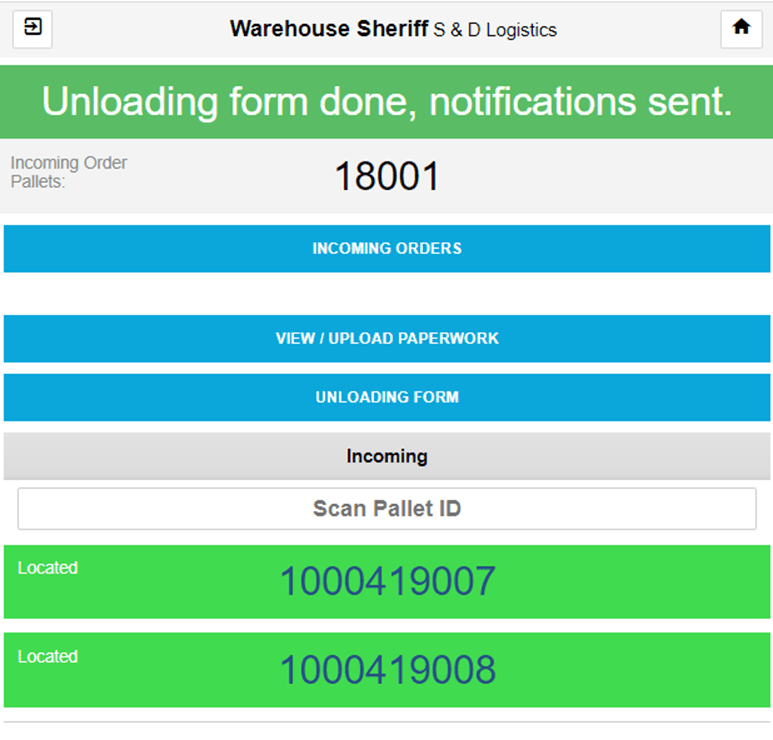773x740 pixels.
Task: Click the incoming order number 18001
Action: 387,177
